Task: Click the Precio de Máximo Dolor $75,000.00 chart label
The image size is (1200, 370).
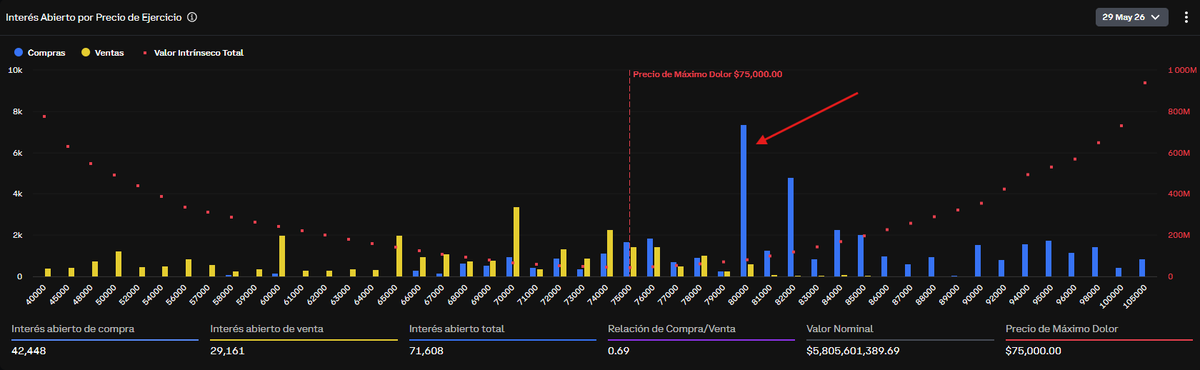Action: tap(707, 74)
